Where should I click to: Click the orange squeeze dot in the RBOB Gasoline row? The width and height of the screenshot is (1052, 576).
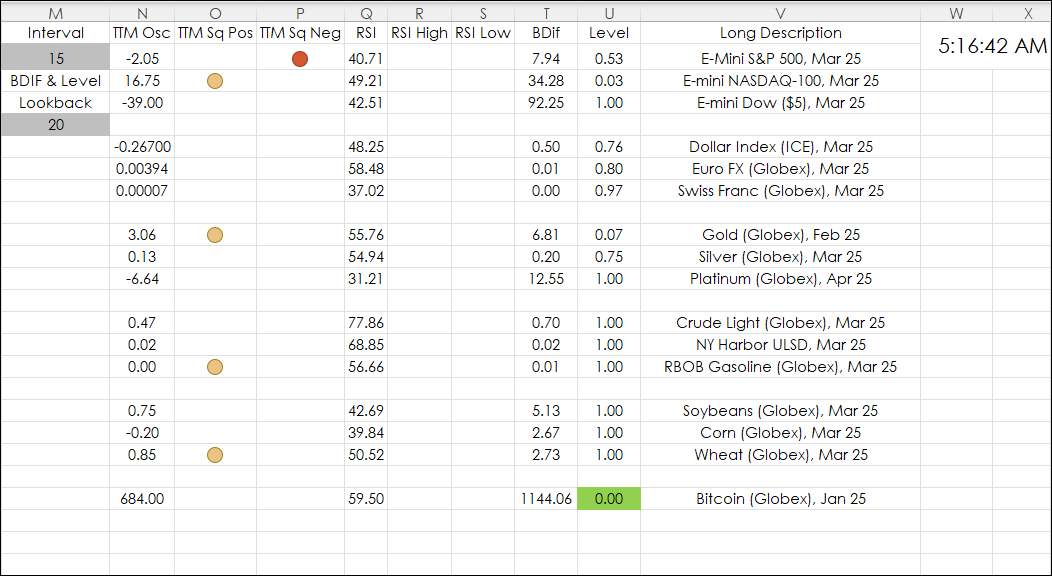(214, 367)
